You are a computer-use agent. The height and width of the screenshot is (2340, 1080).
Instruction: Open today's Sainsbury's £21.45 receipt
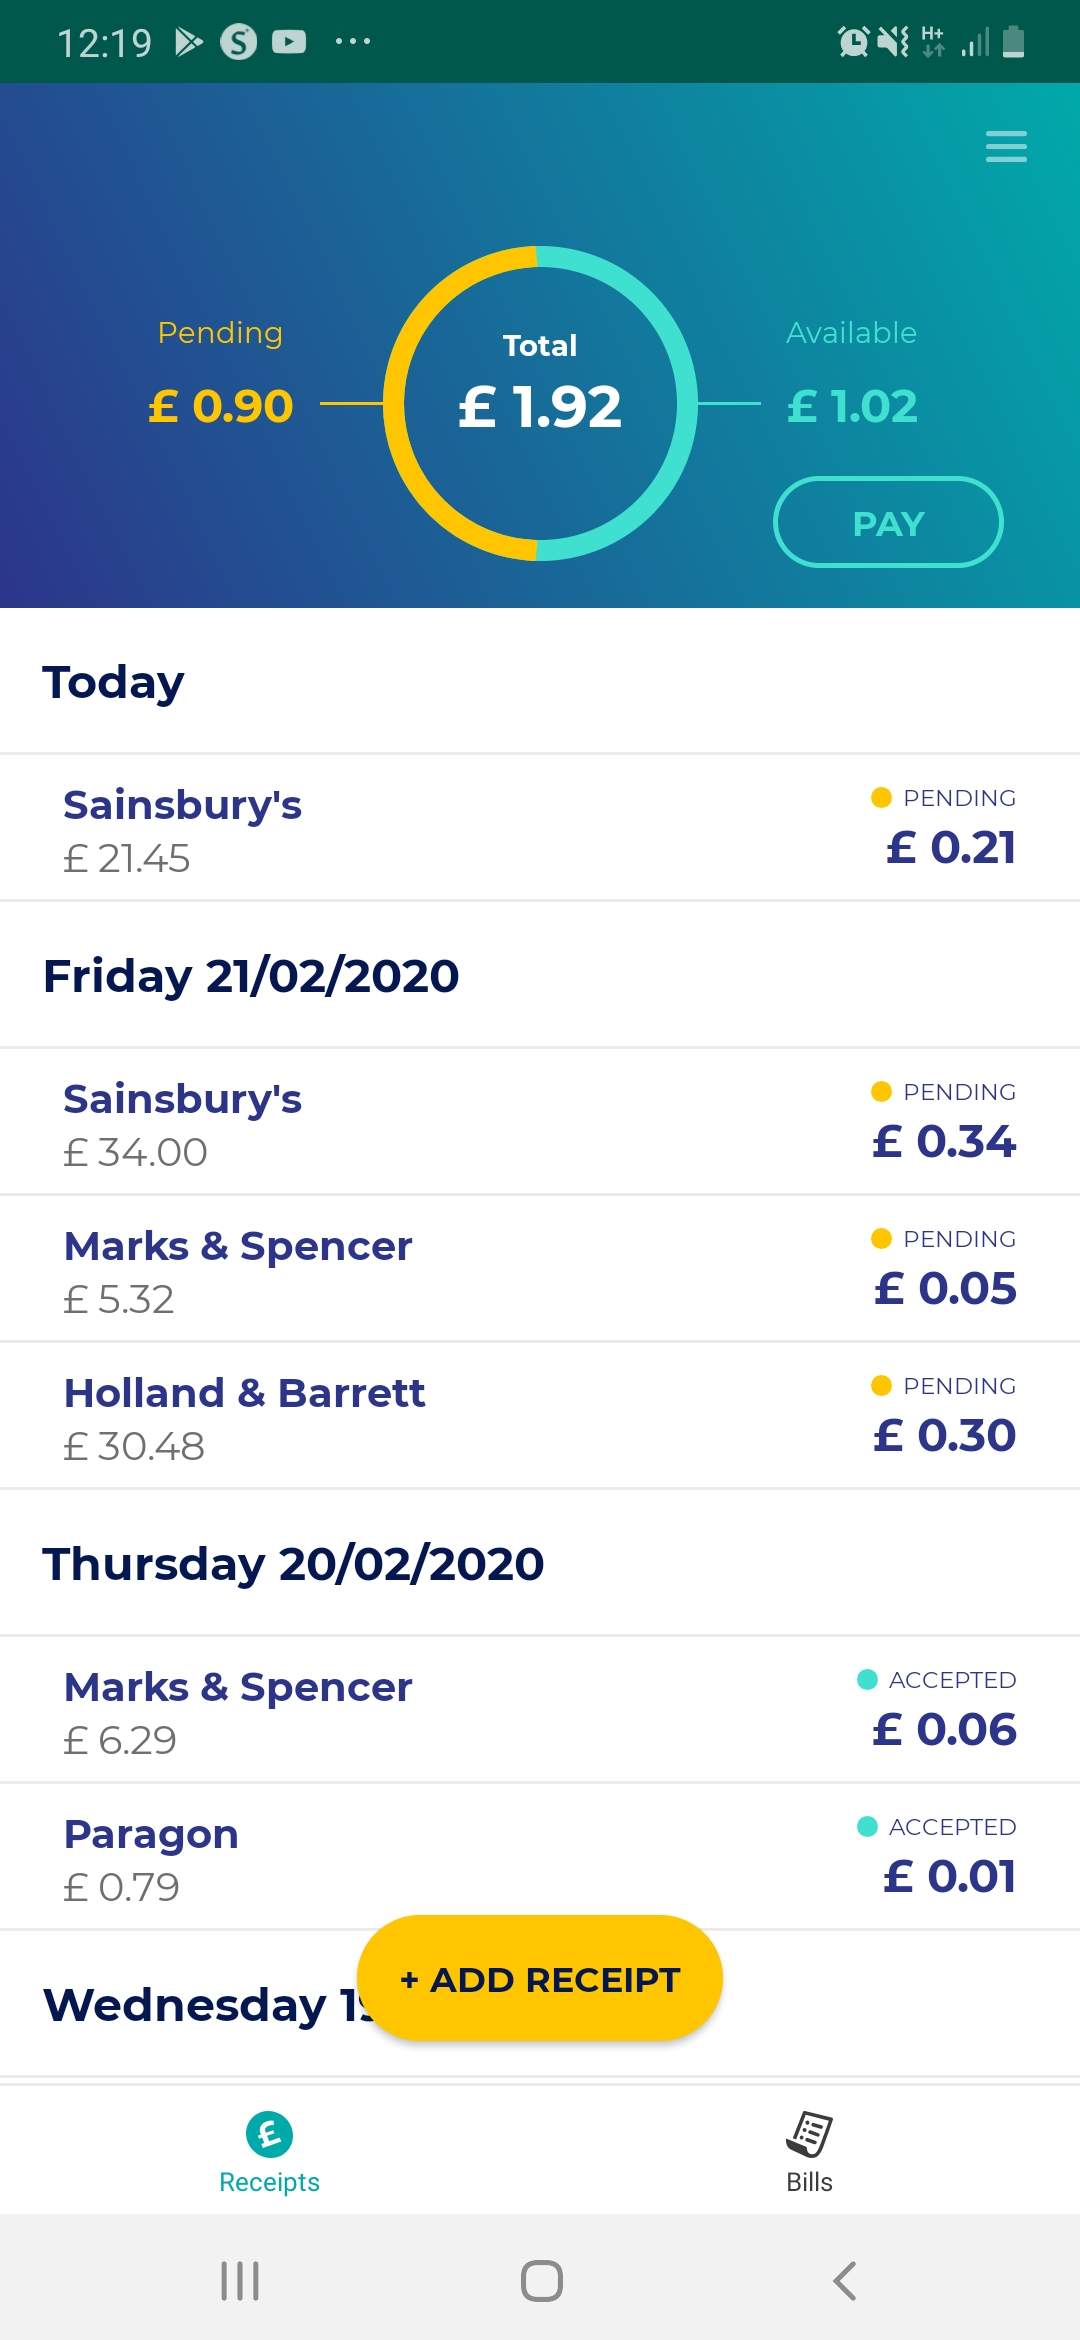(x=540, y=829)
